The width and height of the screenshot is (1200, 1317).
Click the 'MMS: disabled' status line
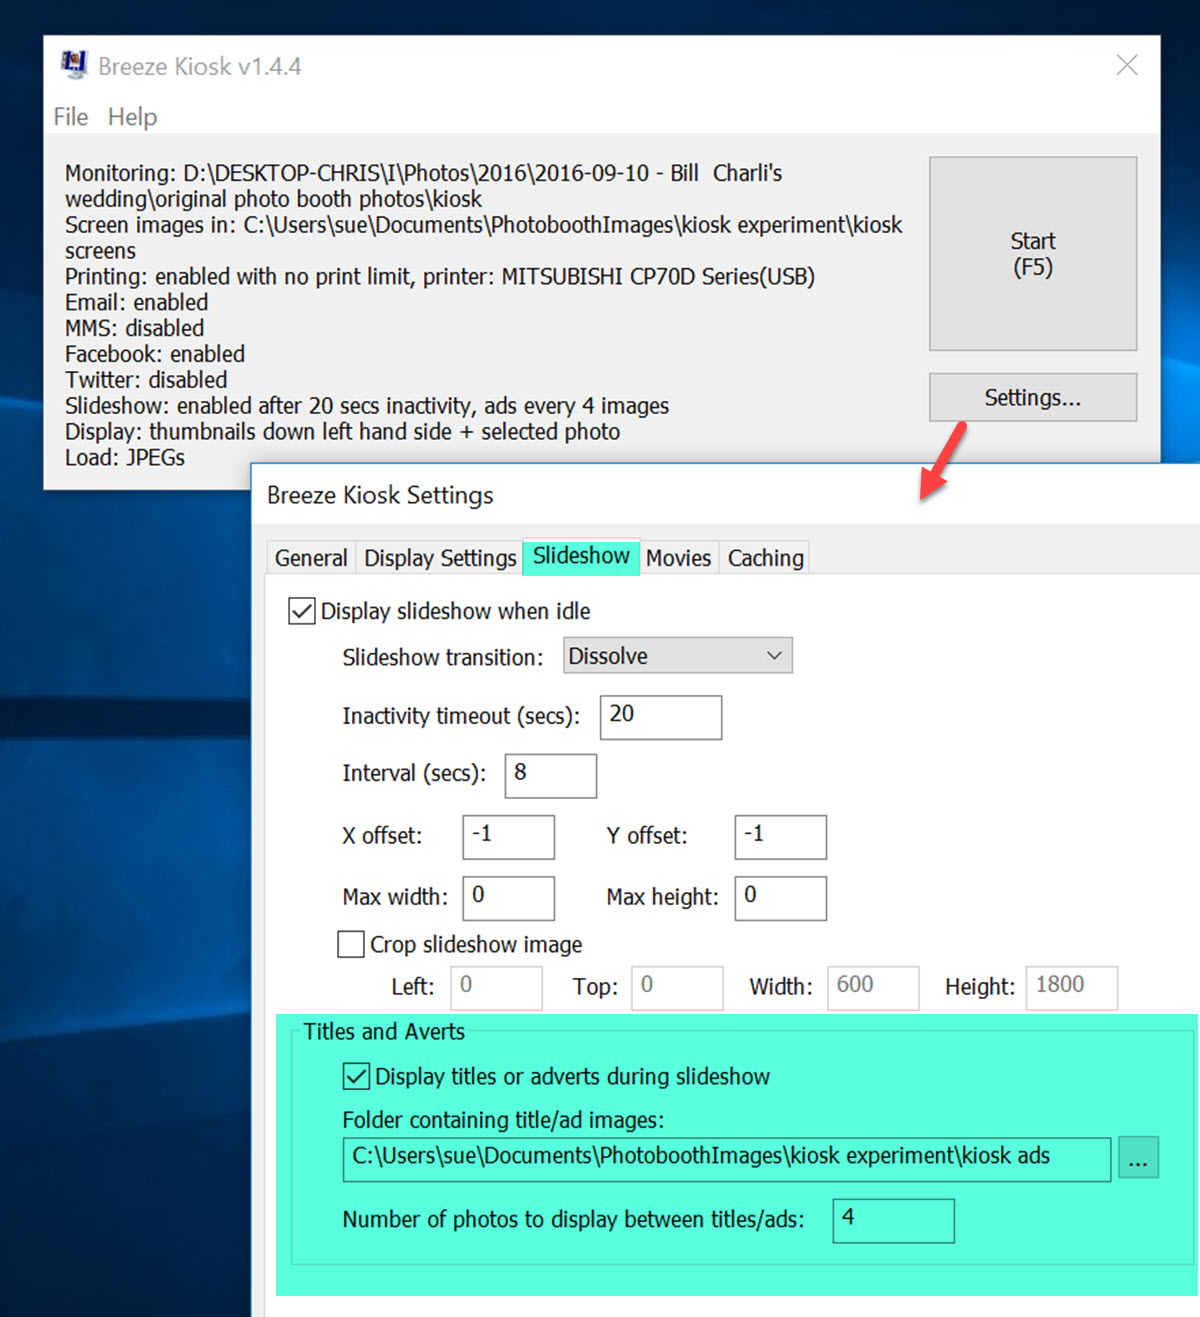pyautogui.click(x=134, y=328)
